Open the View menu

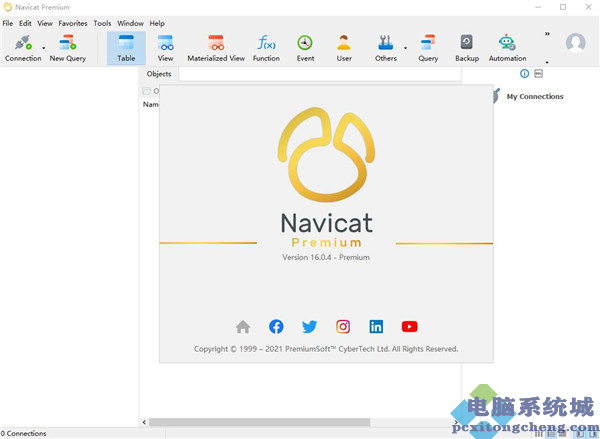click(x=45, y=23)
